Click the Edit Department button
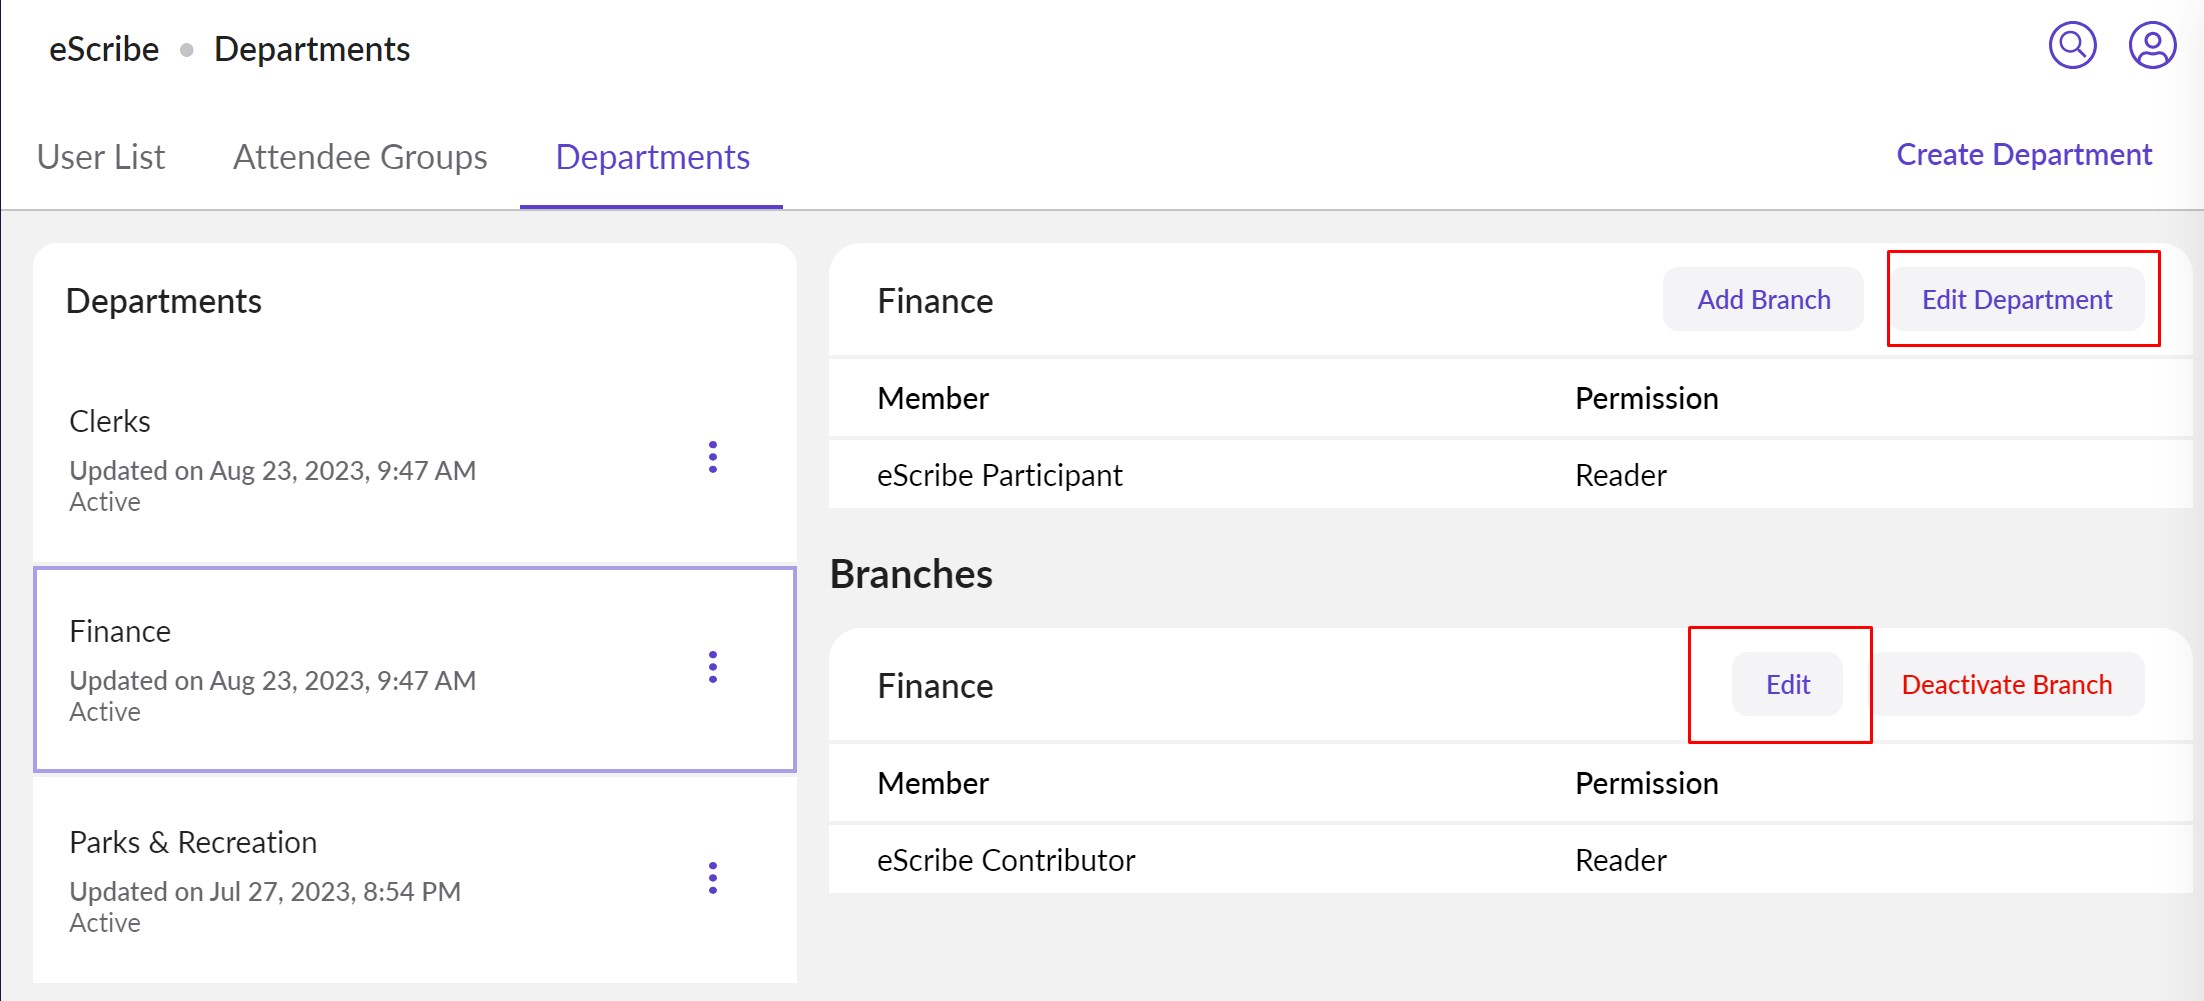 2016,299
